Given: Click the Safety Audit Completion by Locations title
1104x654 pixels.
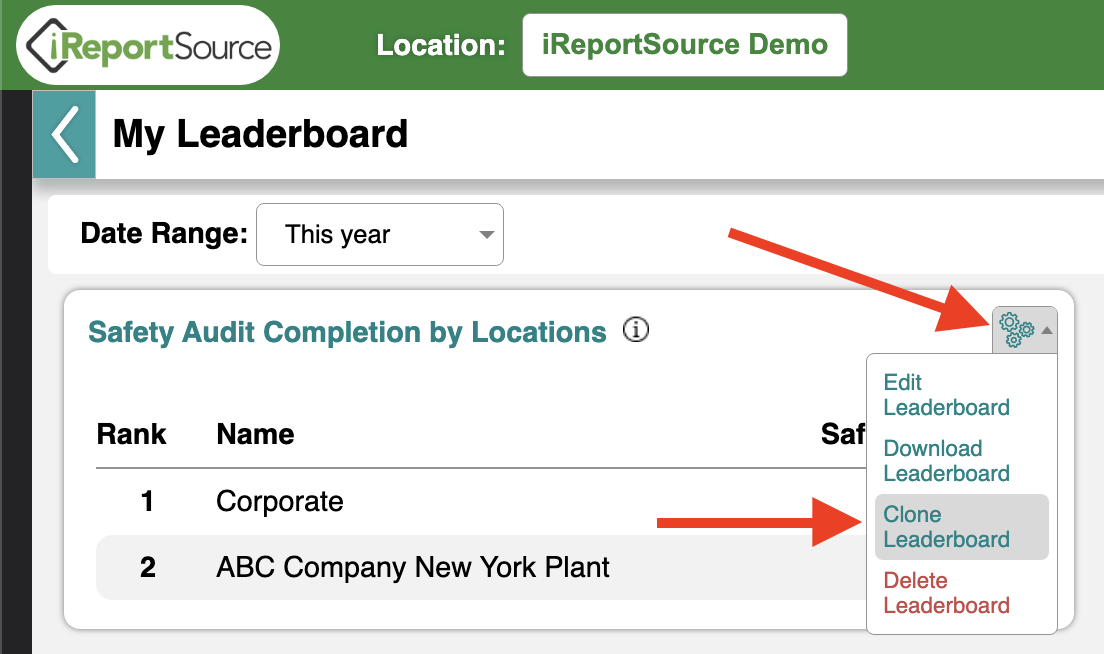Looking at the screenshot, I should (347, 332).
